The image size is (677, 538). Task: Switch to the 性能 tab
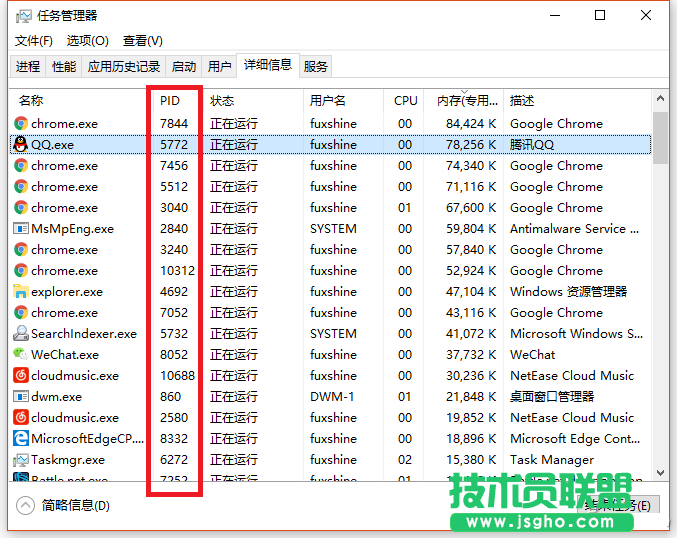click(x=64, y=66)
